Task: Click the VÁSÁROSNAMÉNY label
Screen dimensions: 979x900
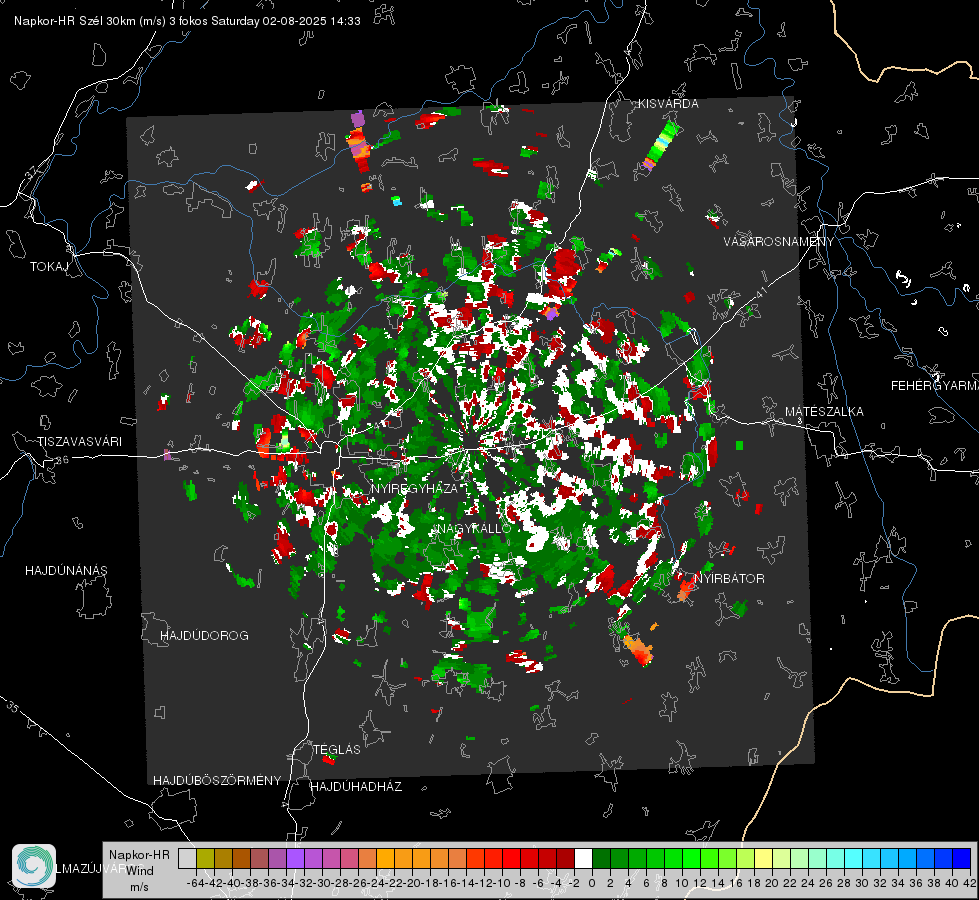Action: 779,242
